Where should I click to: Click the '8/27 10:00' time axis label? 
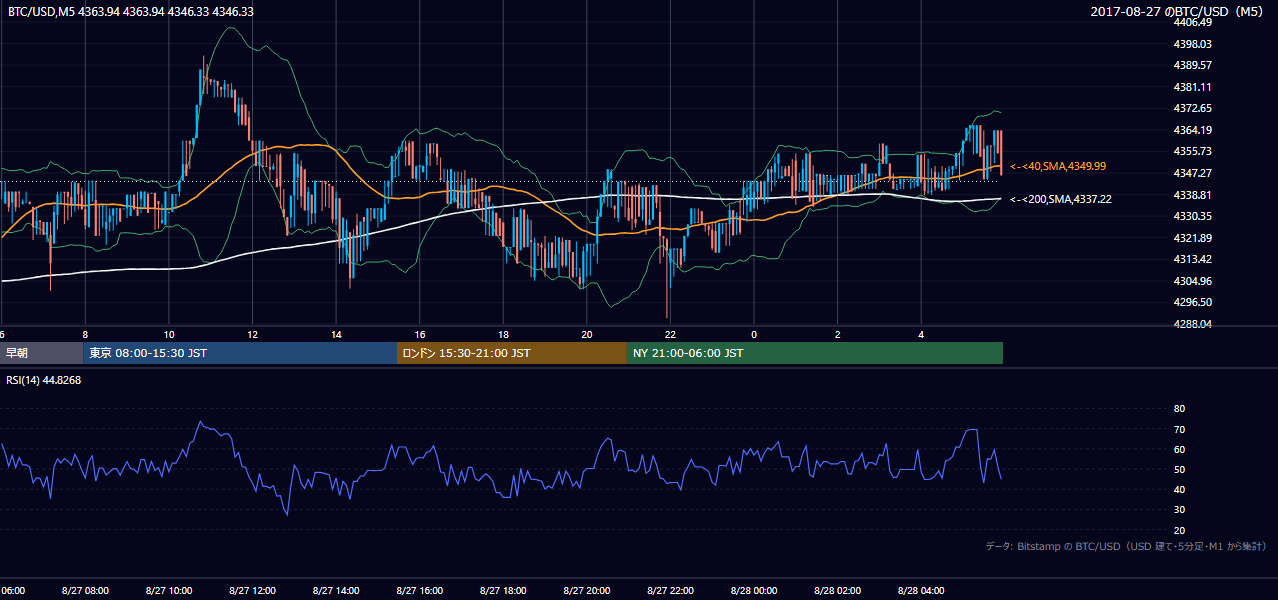pyautogui.click(x=169, y=591)
